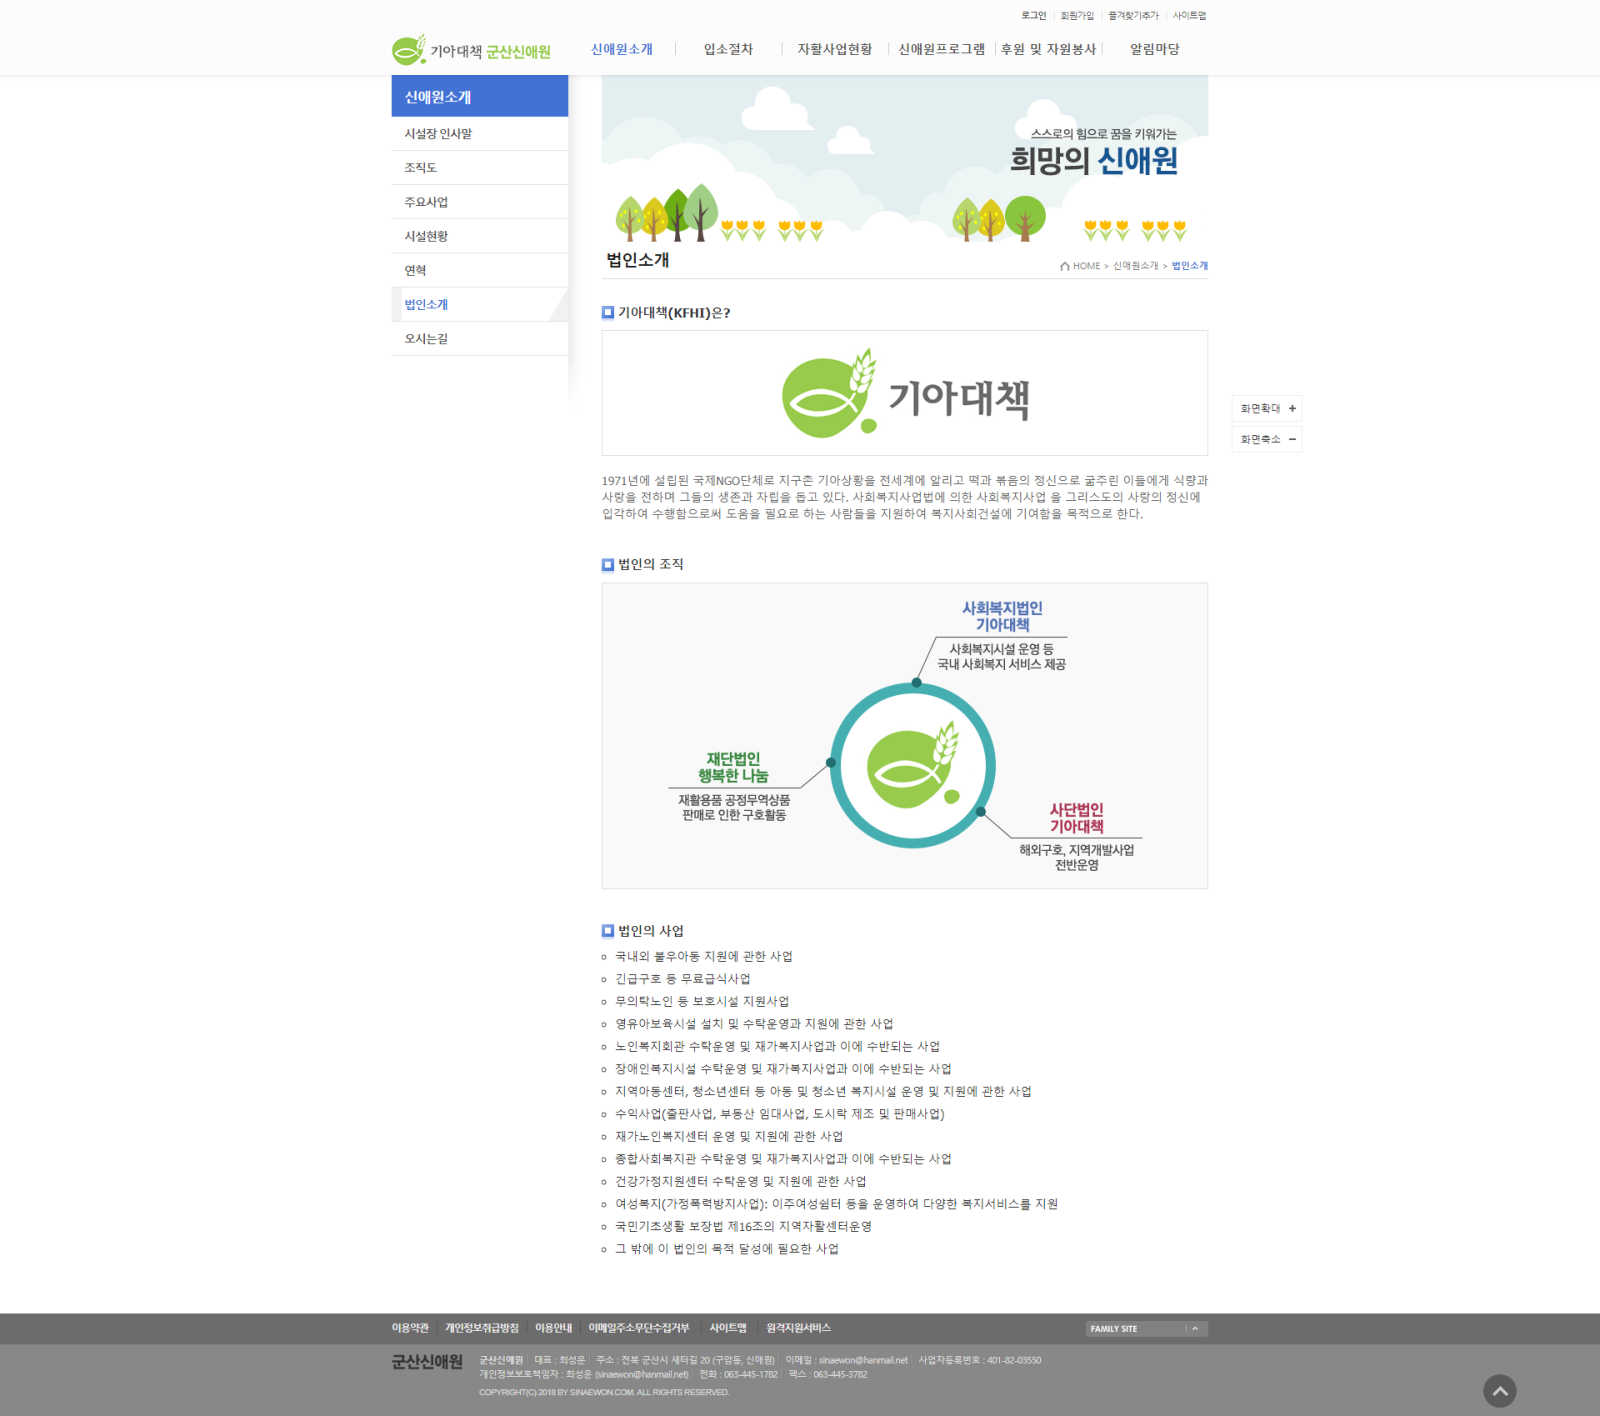1600x1416 pixels.
Task: Select 오시는길 in the left sidebar
Action: [x=425, y=338]
